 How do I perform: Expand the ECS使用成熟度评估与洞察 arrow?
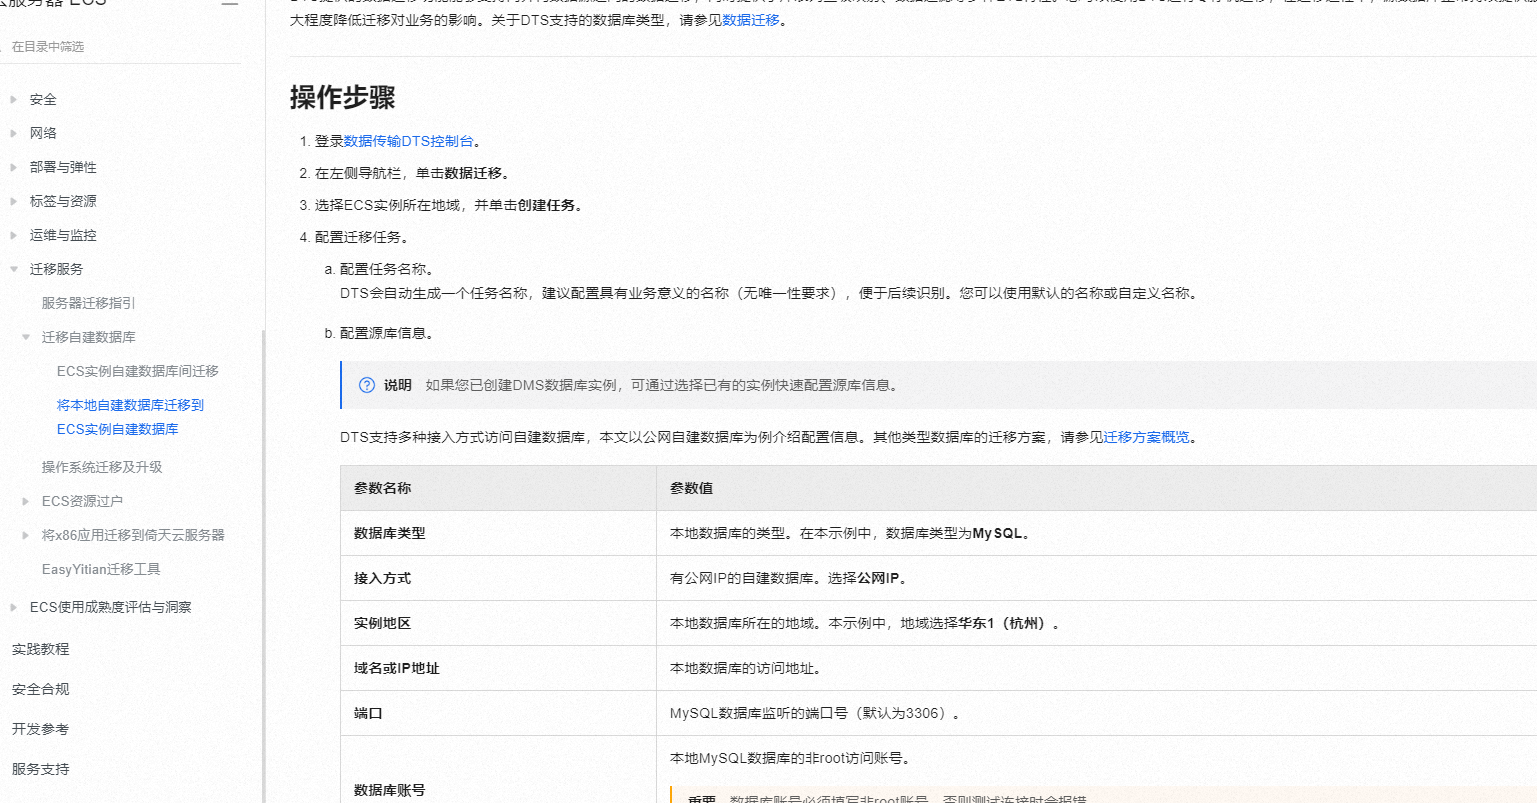tap(13, 607)
